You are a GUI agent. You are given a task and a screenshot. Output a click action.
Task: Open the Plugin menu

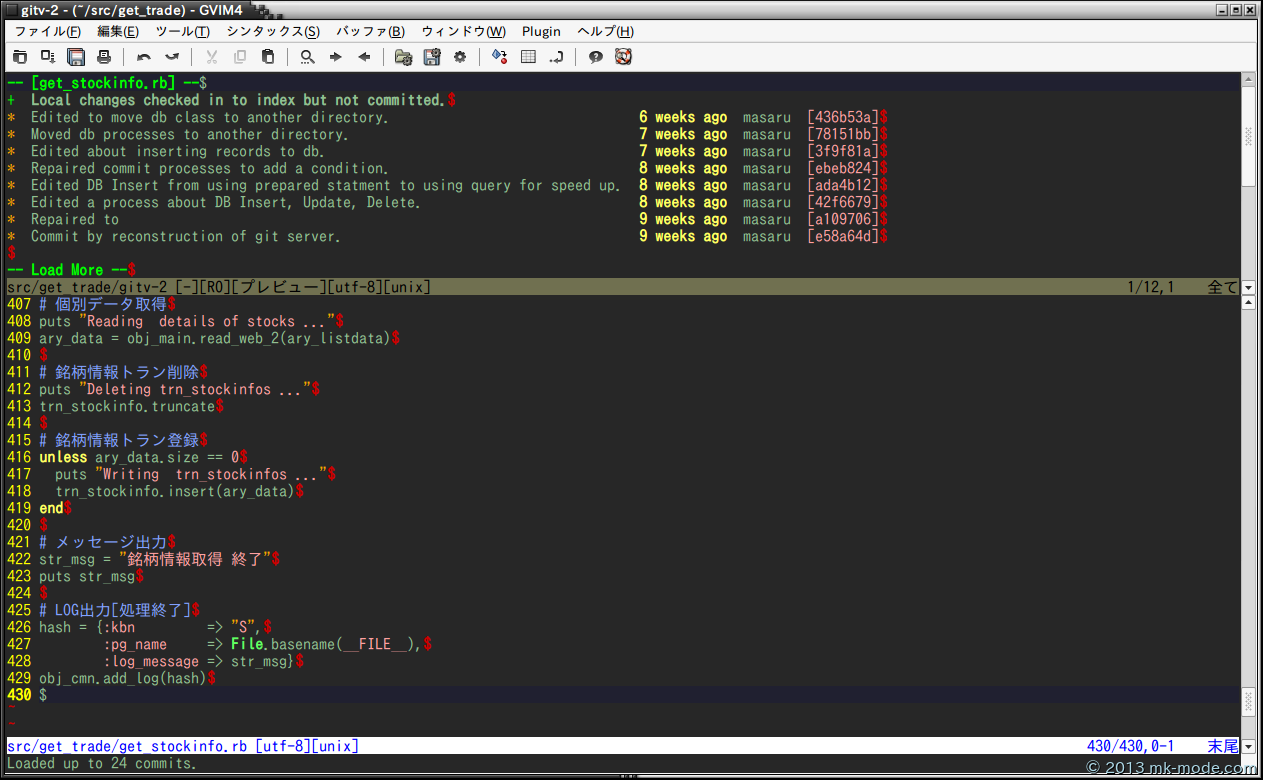point(541,31)
